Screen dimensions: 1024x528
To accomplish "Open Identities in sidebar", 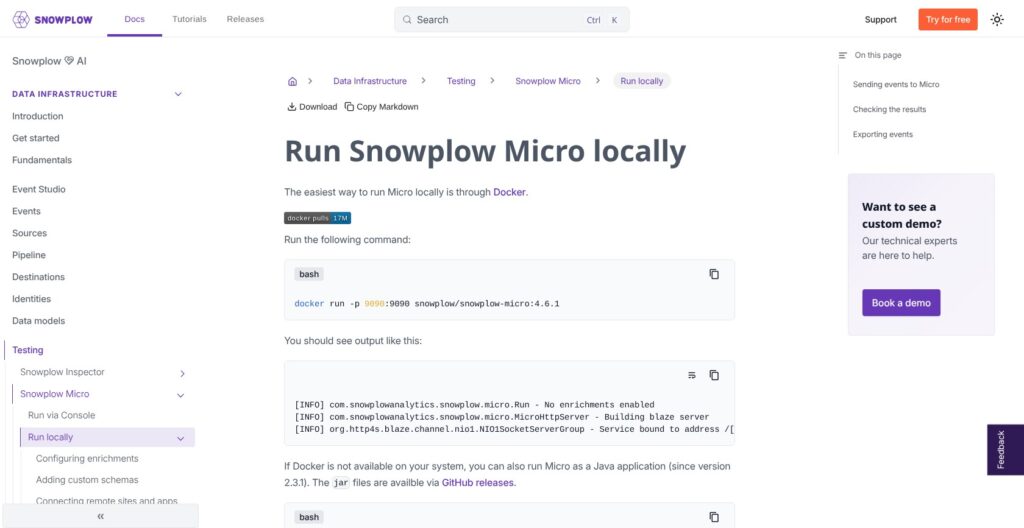I will point(31,299).
